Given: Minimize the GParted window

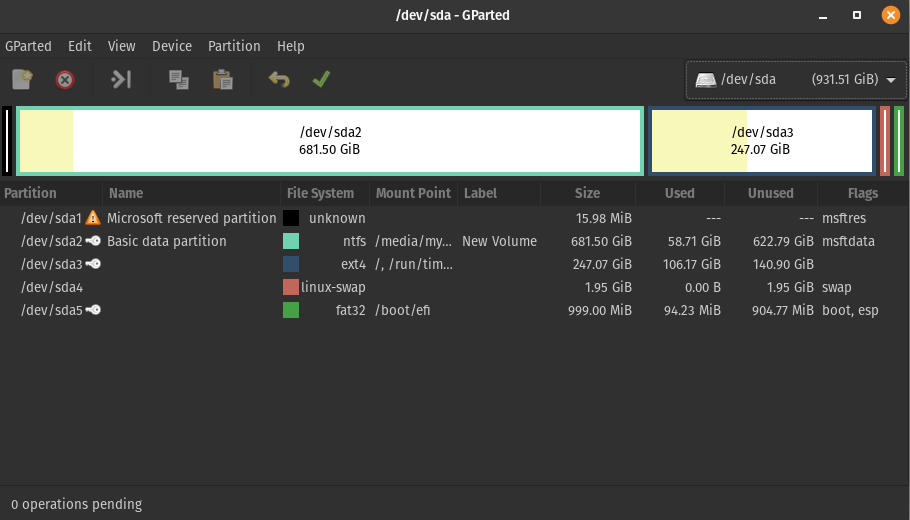Looking at the screenshot, I should point(822,16).
